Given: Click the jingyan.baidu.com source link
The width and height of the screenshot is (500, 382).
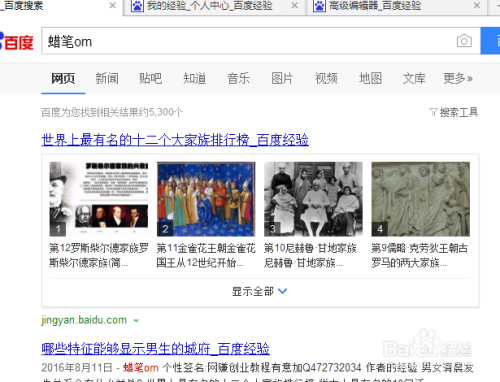Looking at the screenshot, I should (84, 320).
